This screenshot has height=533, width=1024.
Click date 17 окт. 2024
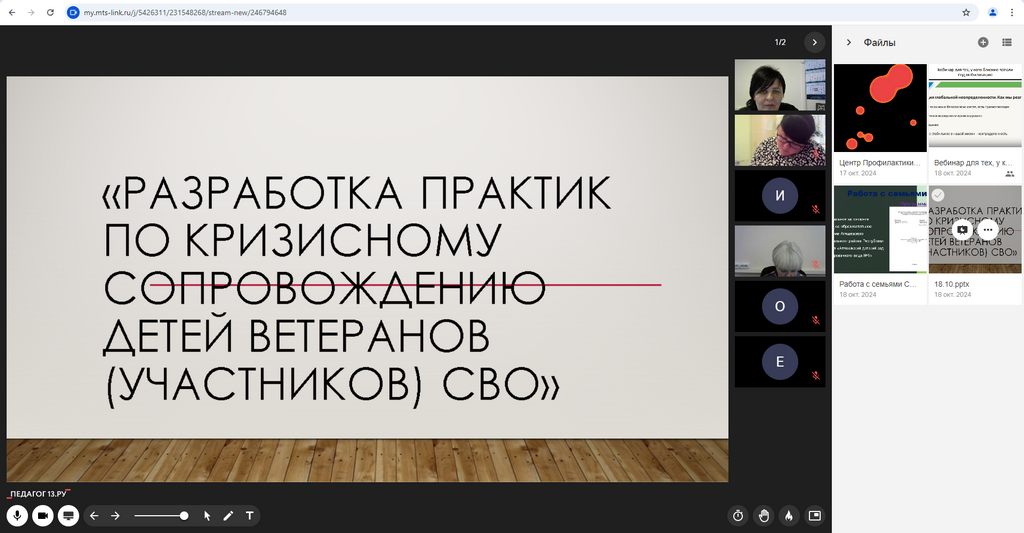pyautogui.click(x=858, y=173)
